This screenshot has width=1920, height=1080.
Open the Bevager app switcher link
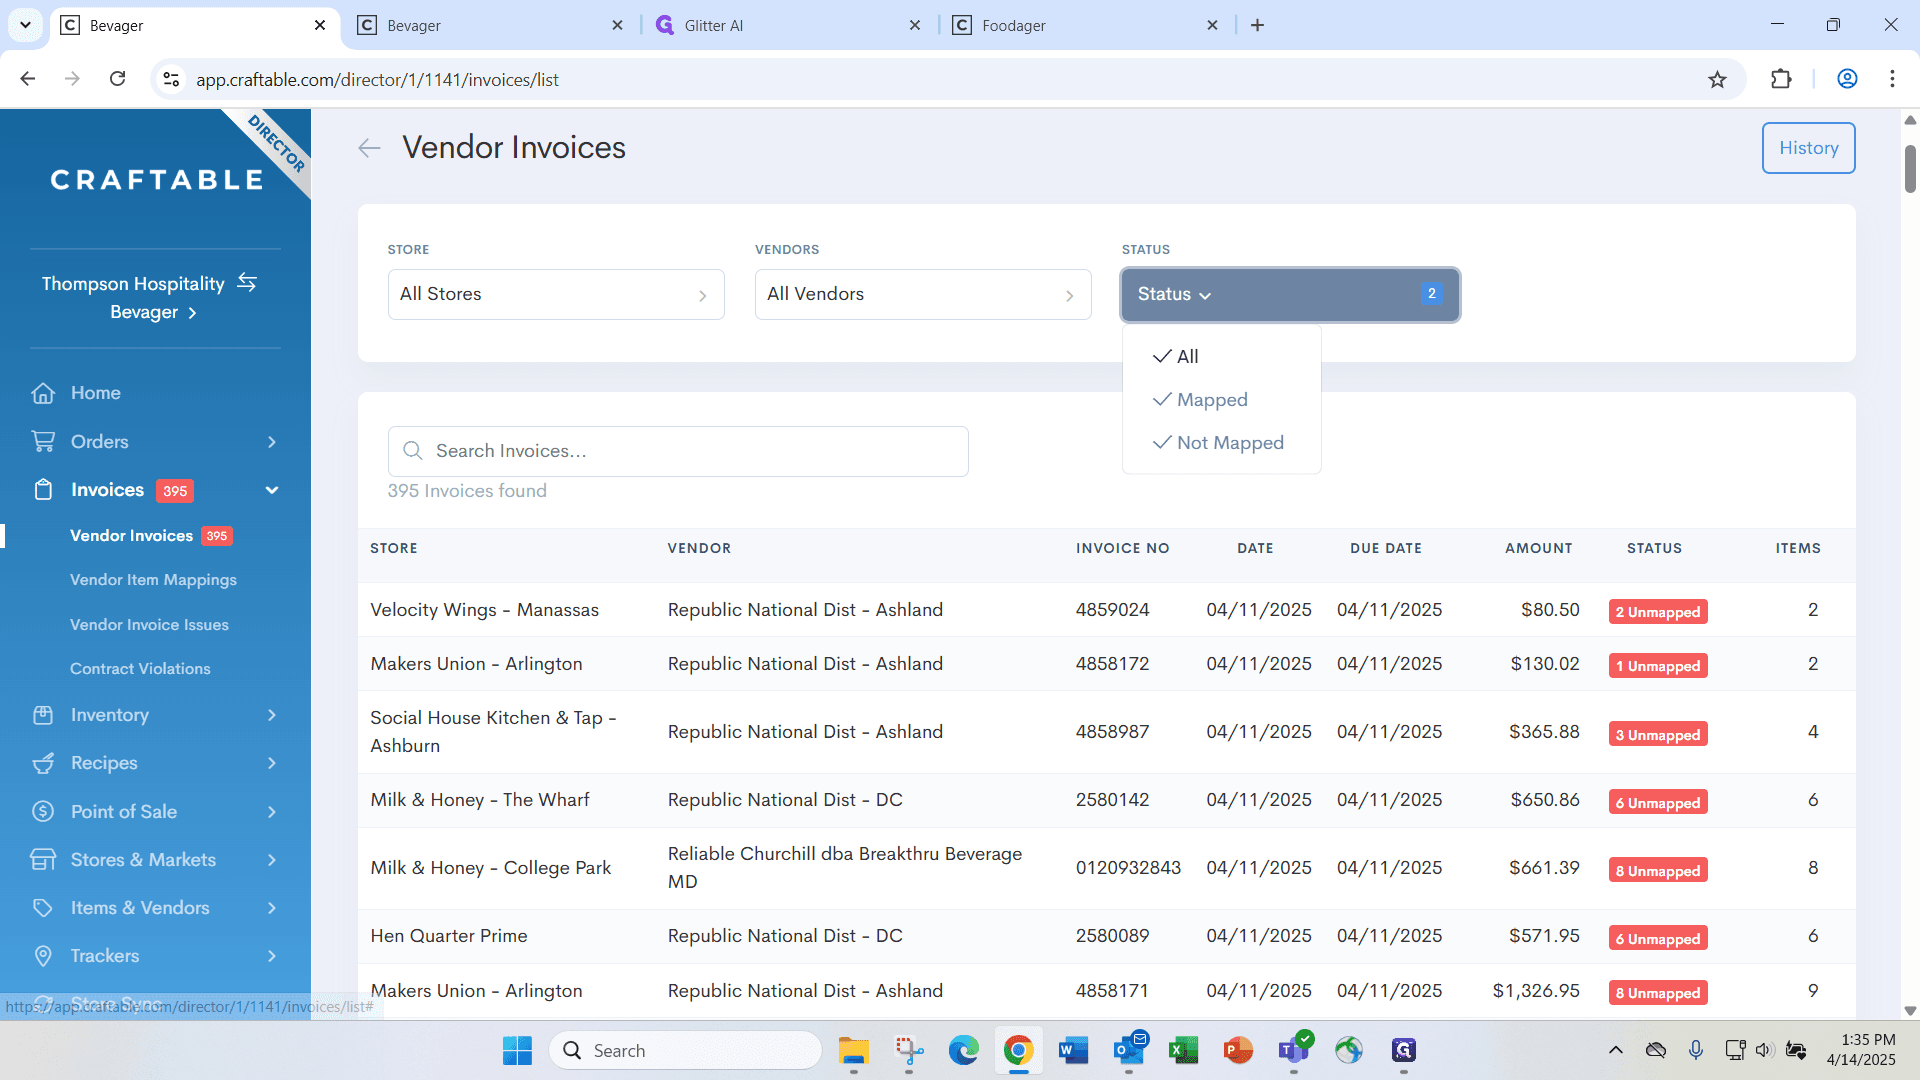153,312
